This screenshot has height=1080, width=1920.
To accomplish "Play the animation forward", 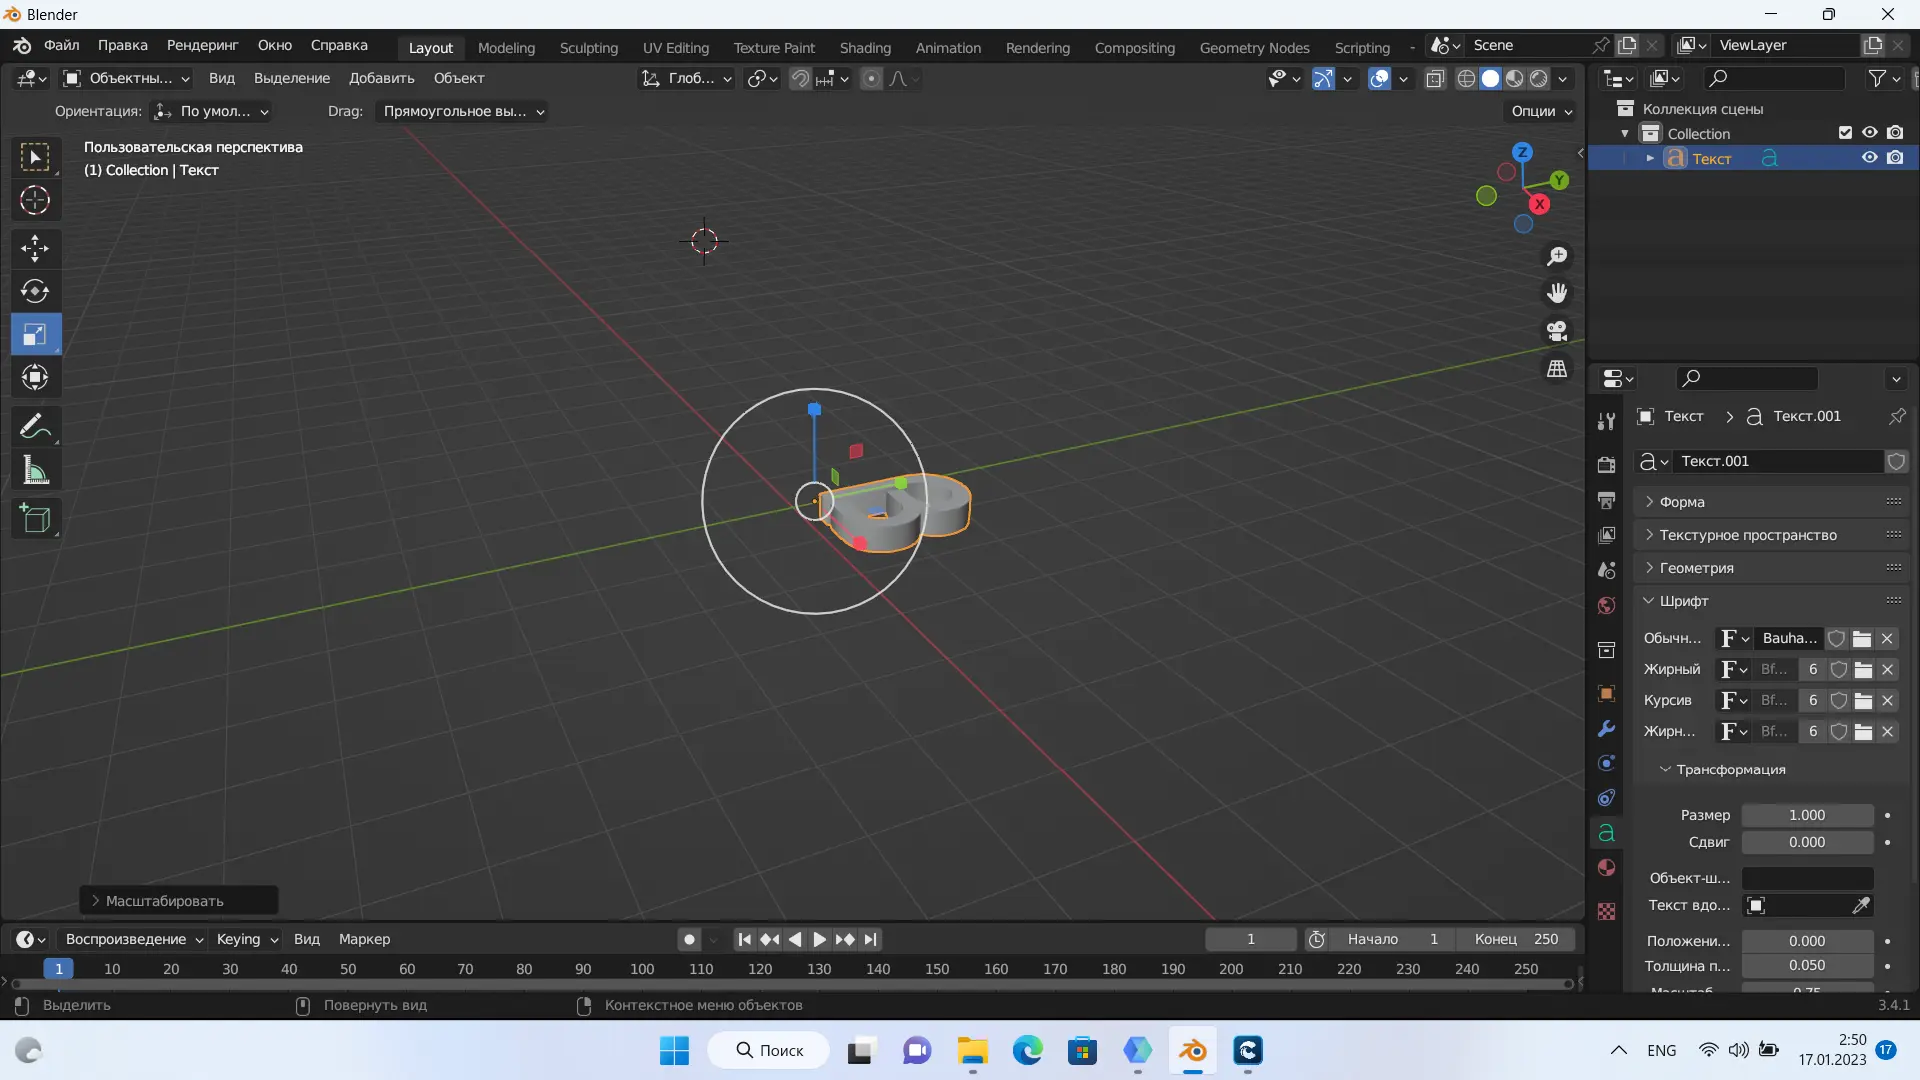I will pos(819,939).
